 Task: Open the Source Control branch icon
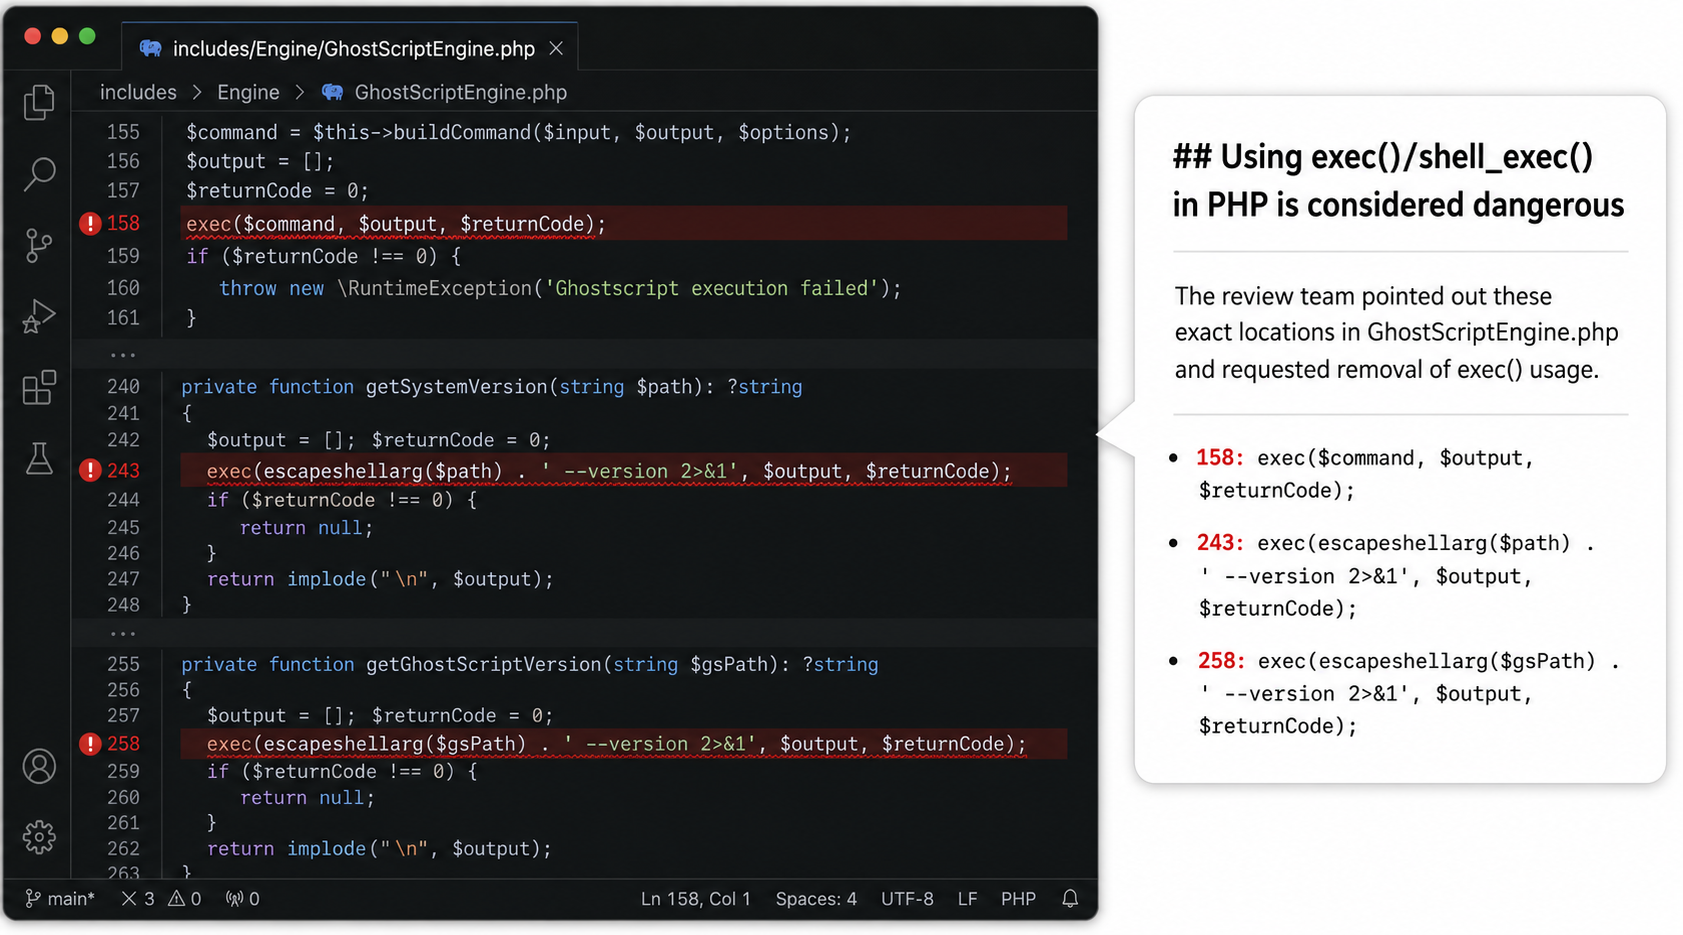(x=39, y=245)
